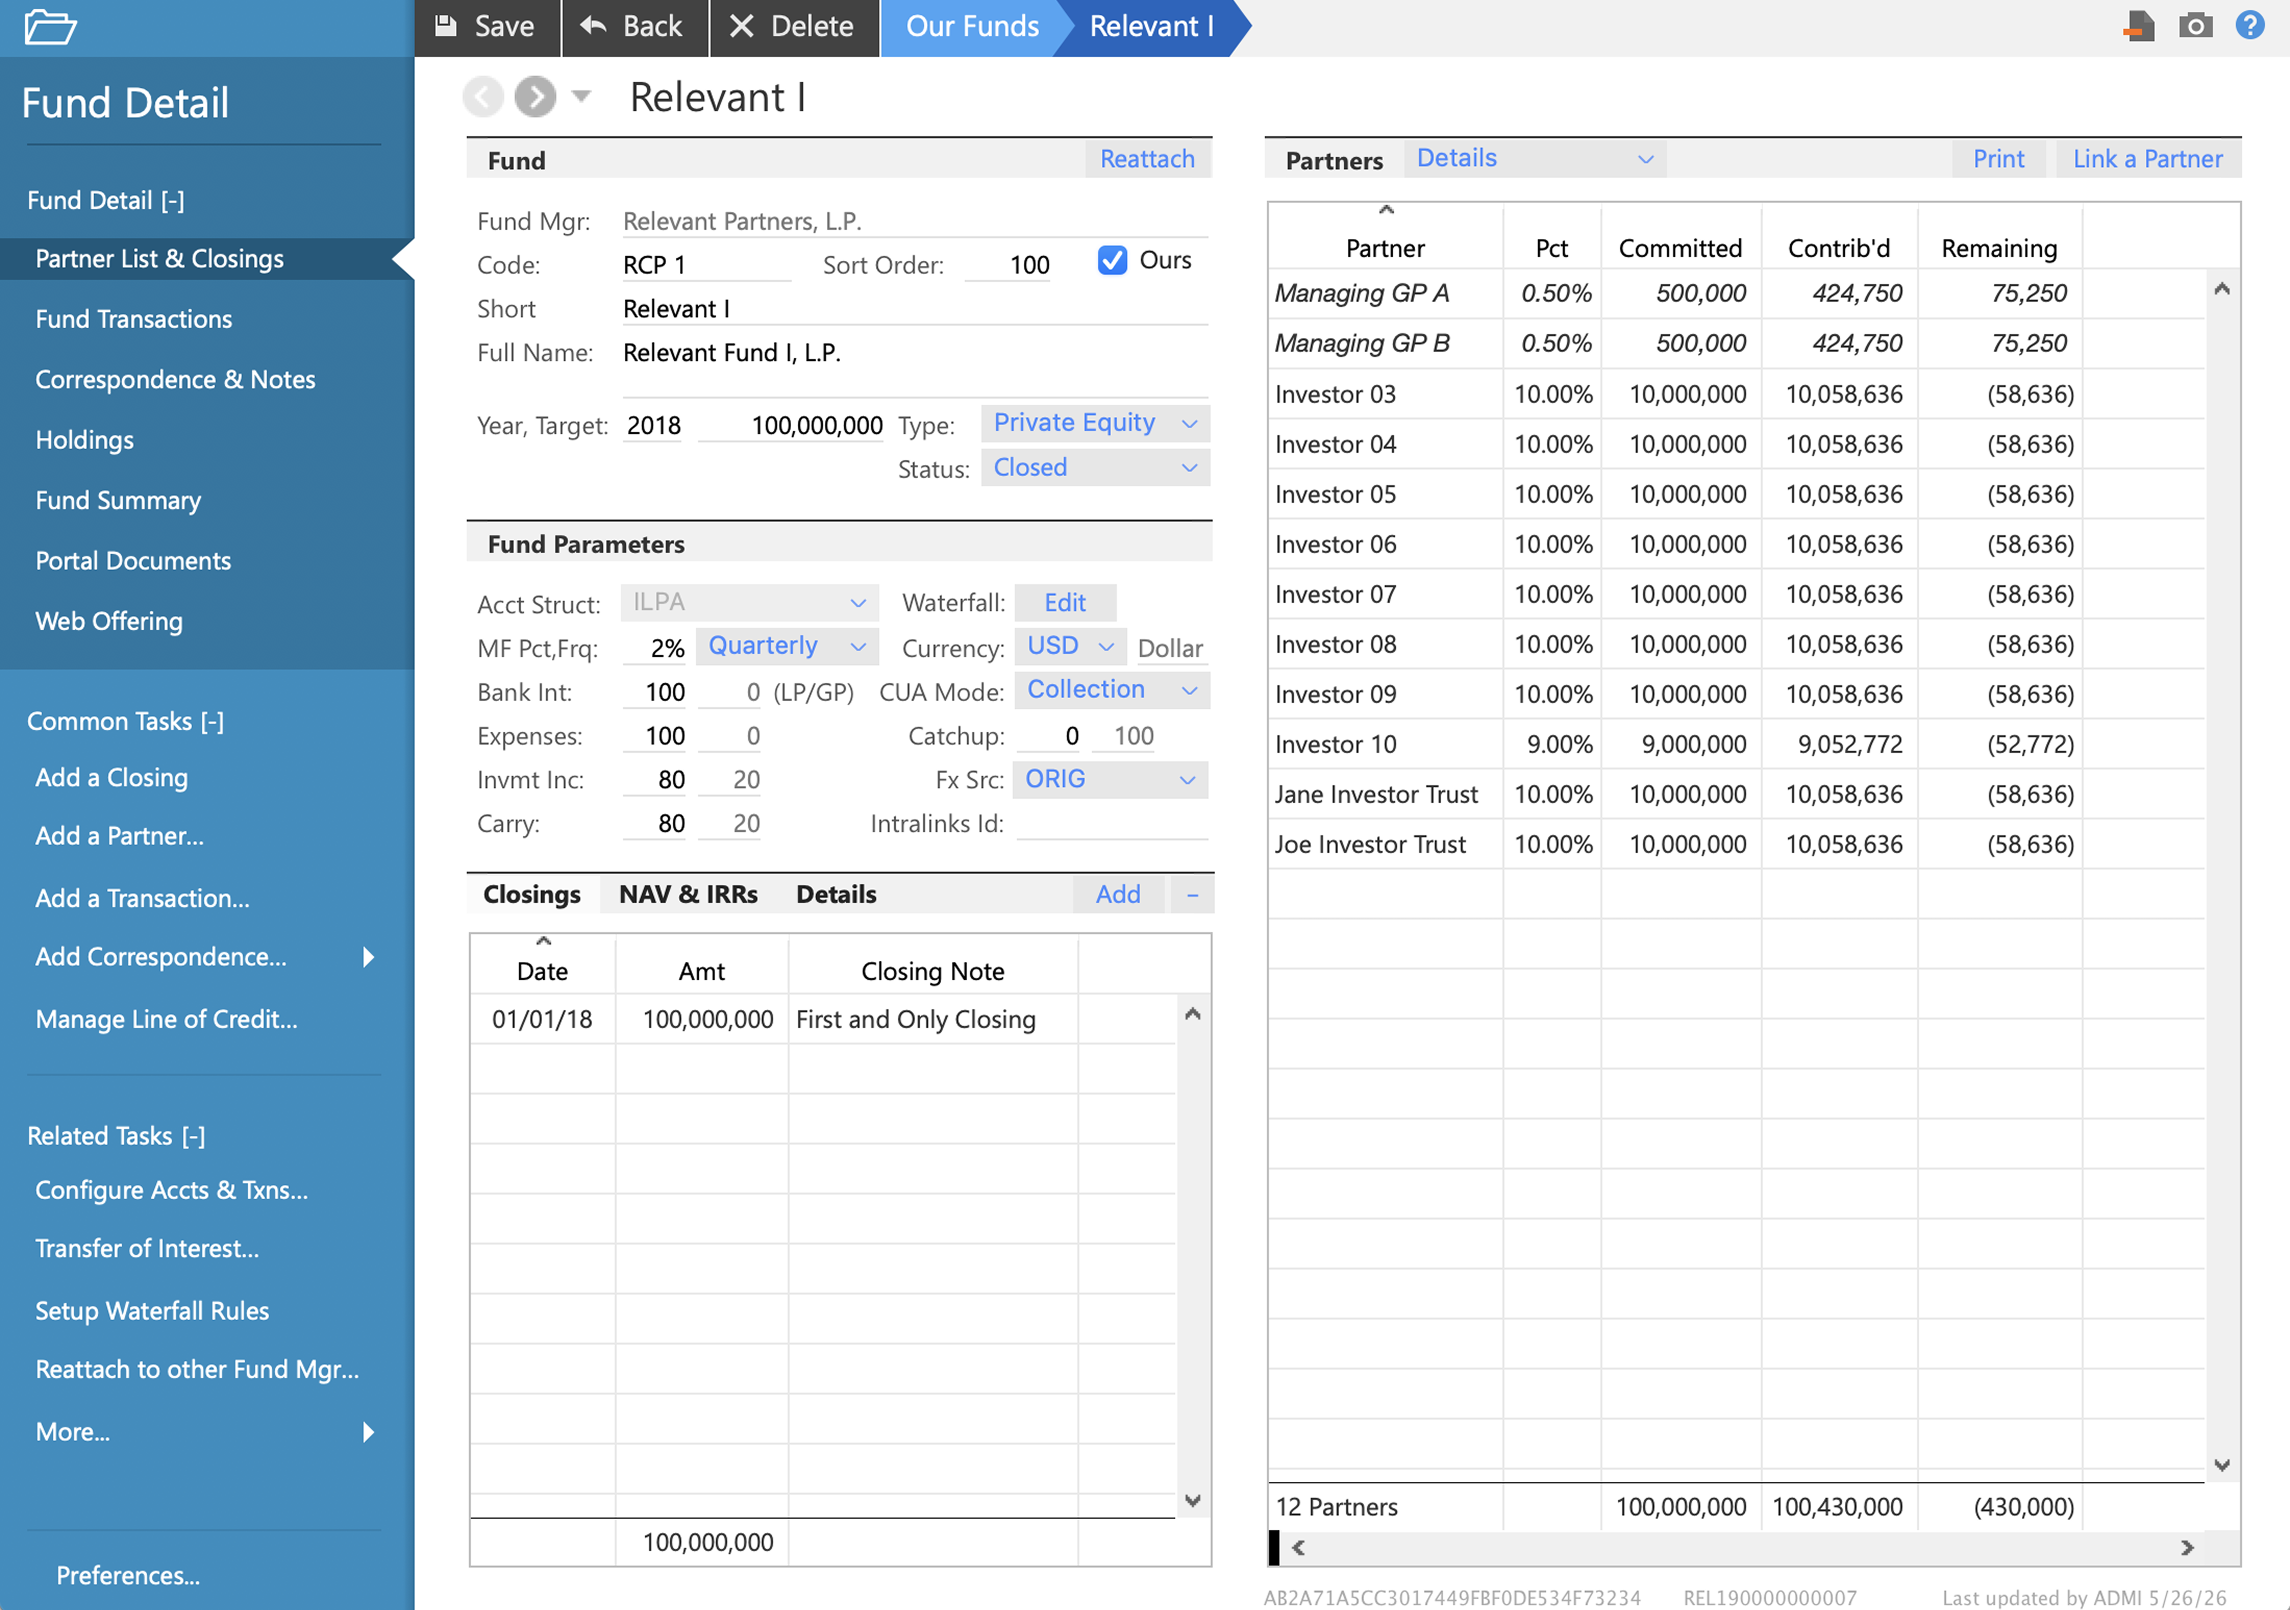
Task: Open the Fx Src ORIG dropdown
Action: click(1110, 779)
